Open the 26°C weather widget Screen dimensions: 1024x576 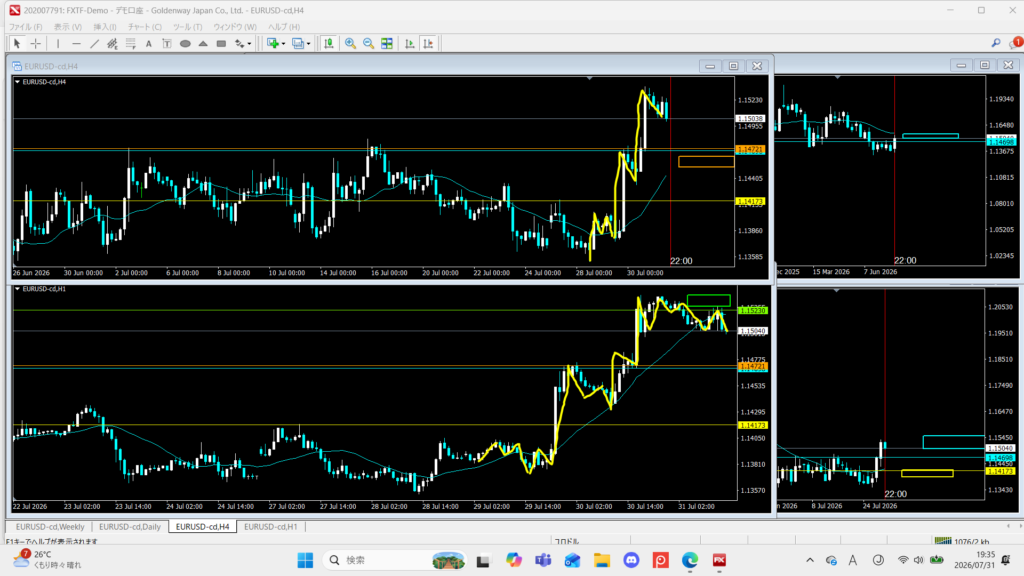coord(47,560)
